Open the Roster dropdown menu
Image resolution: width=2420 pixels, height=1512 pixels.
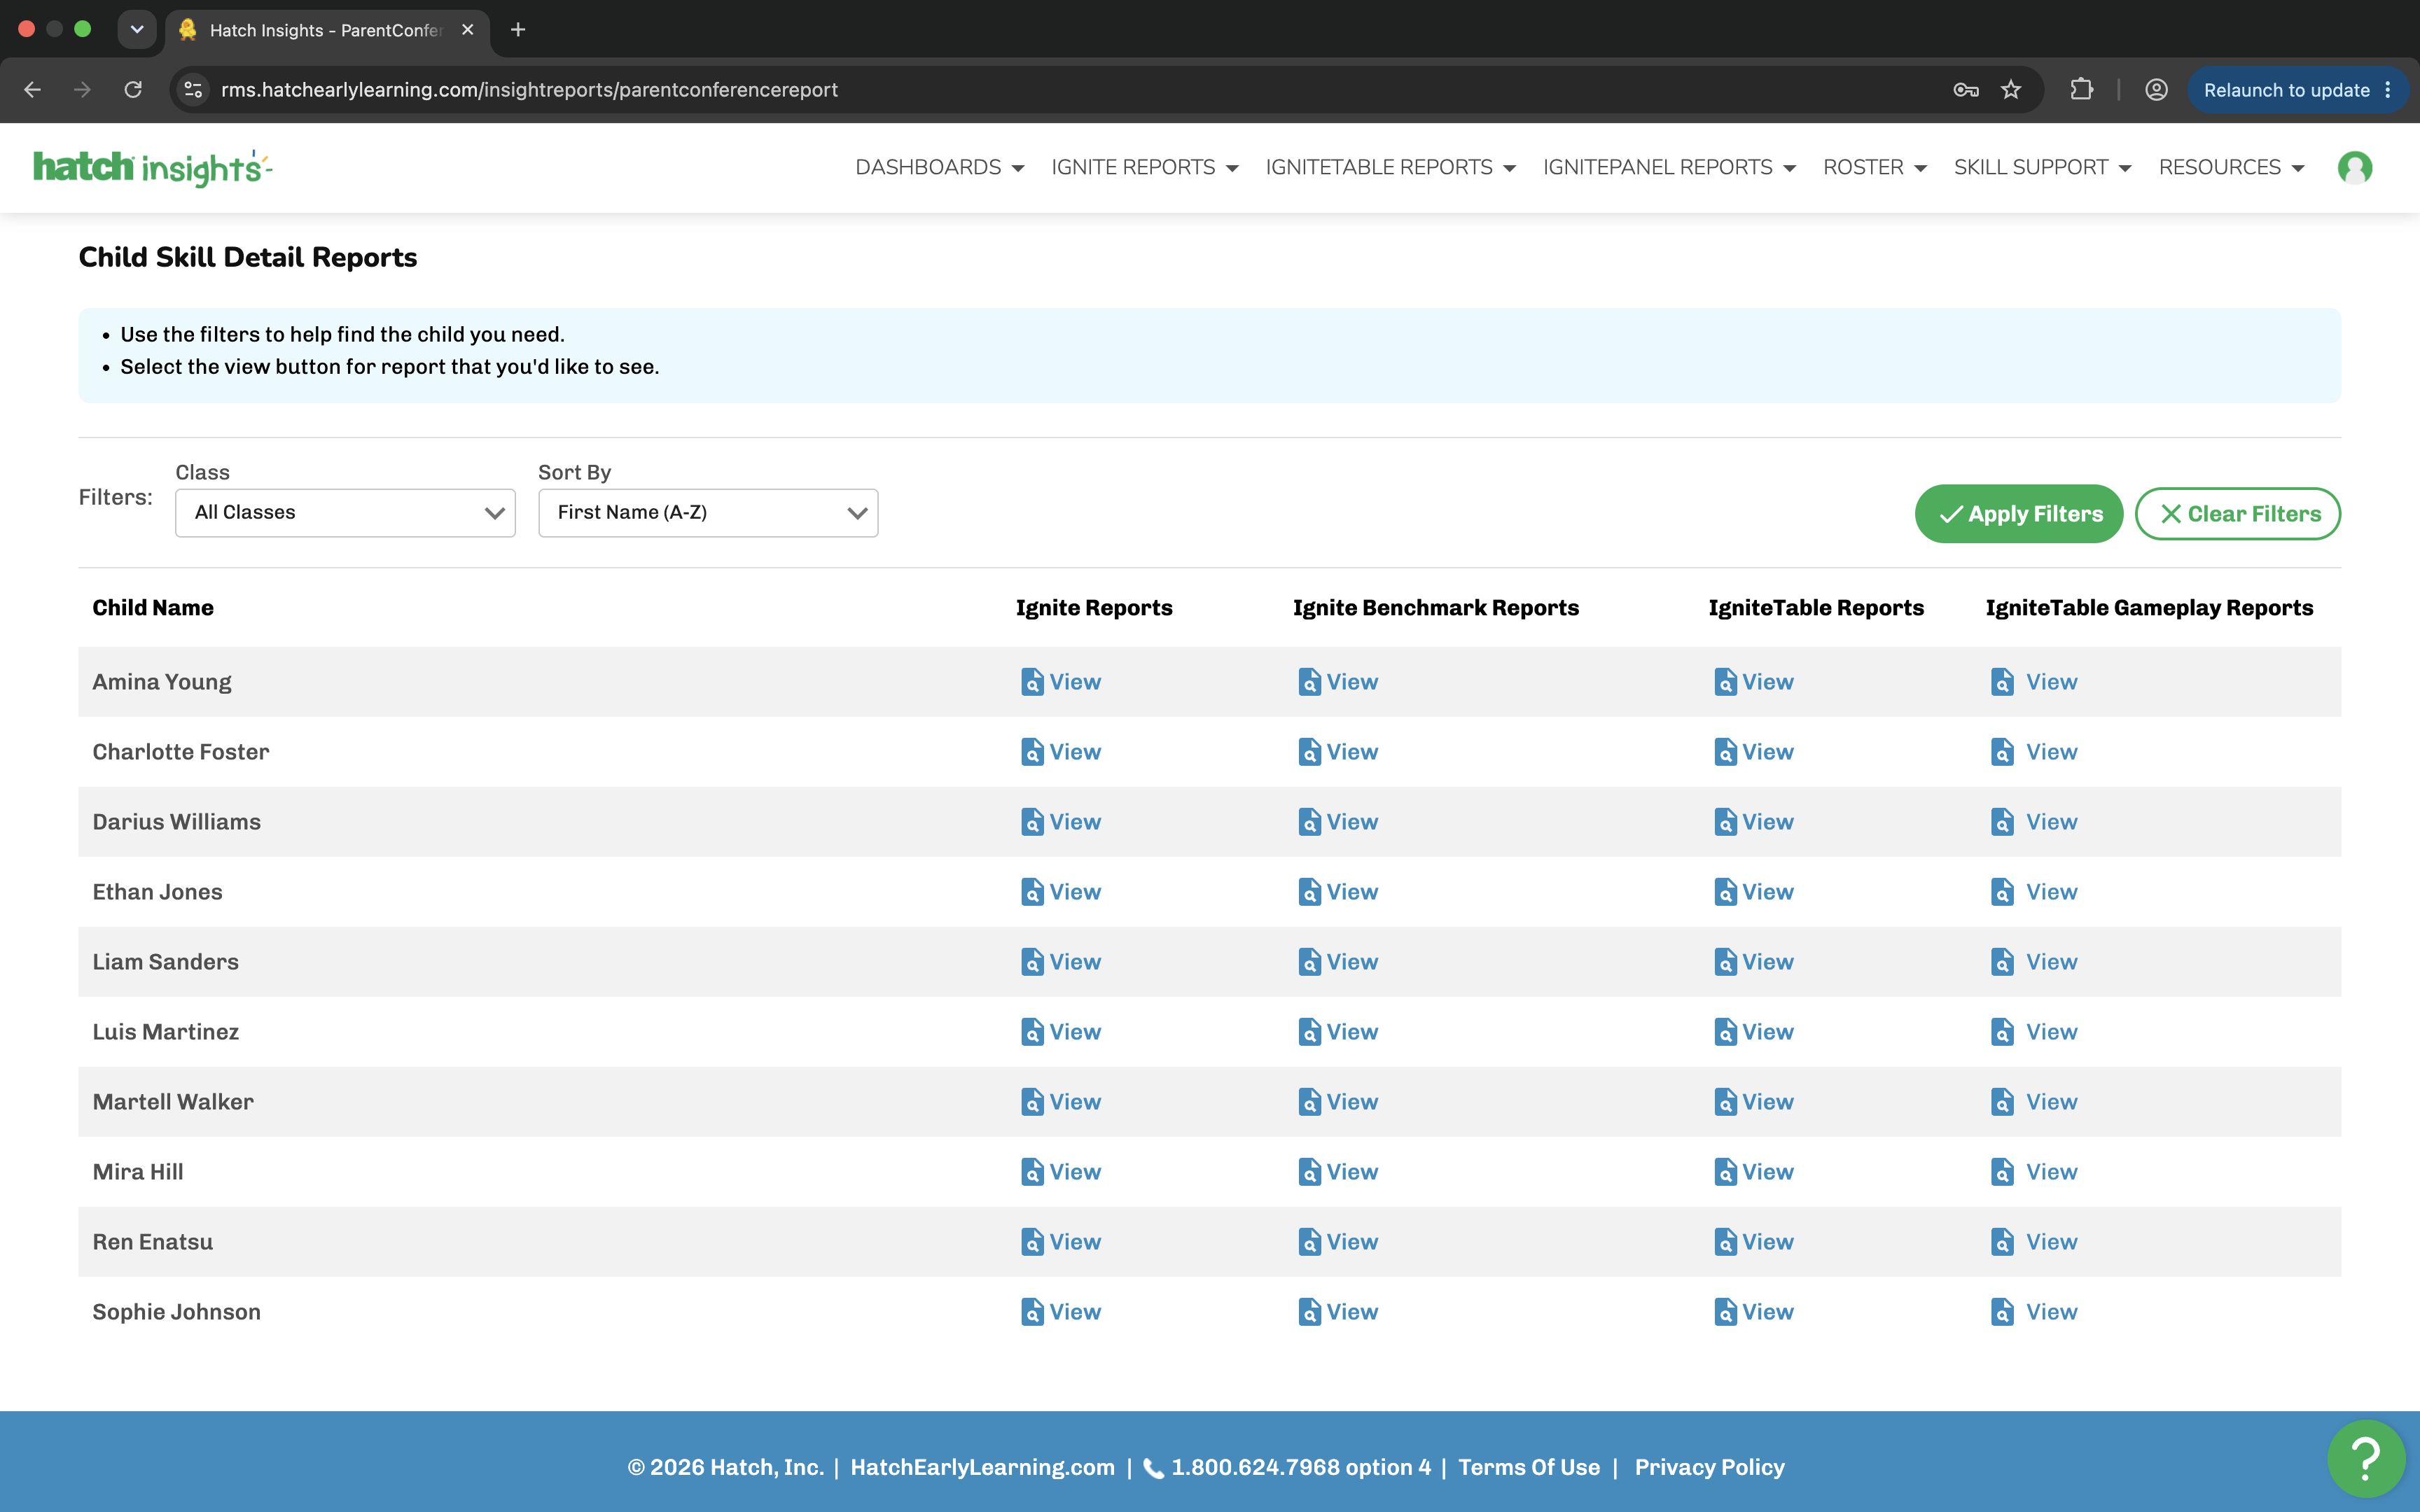pyautogui.click(x=1874, y=167)
